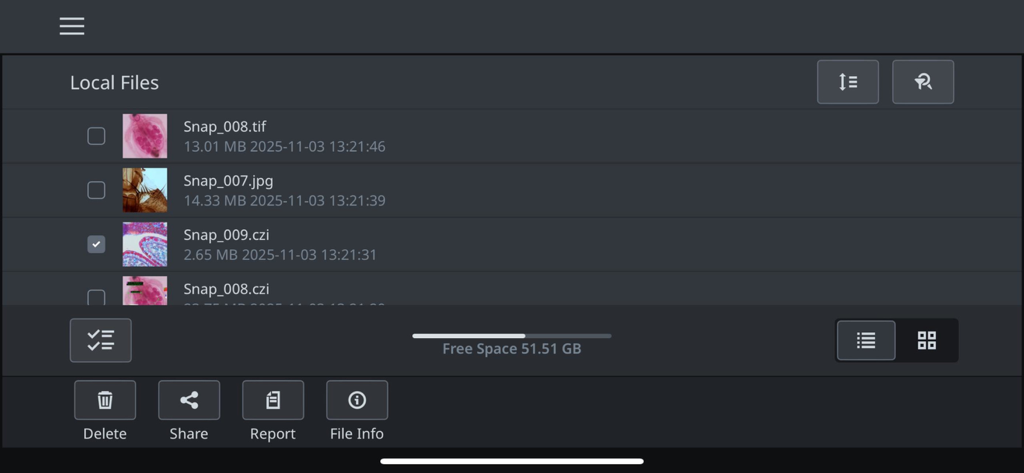This screenshot has height=473, width=1024.
Task: Open Report for selected file
Action: click(x=273, y=400)
